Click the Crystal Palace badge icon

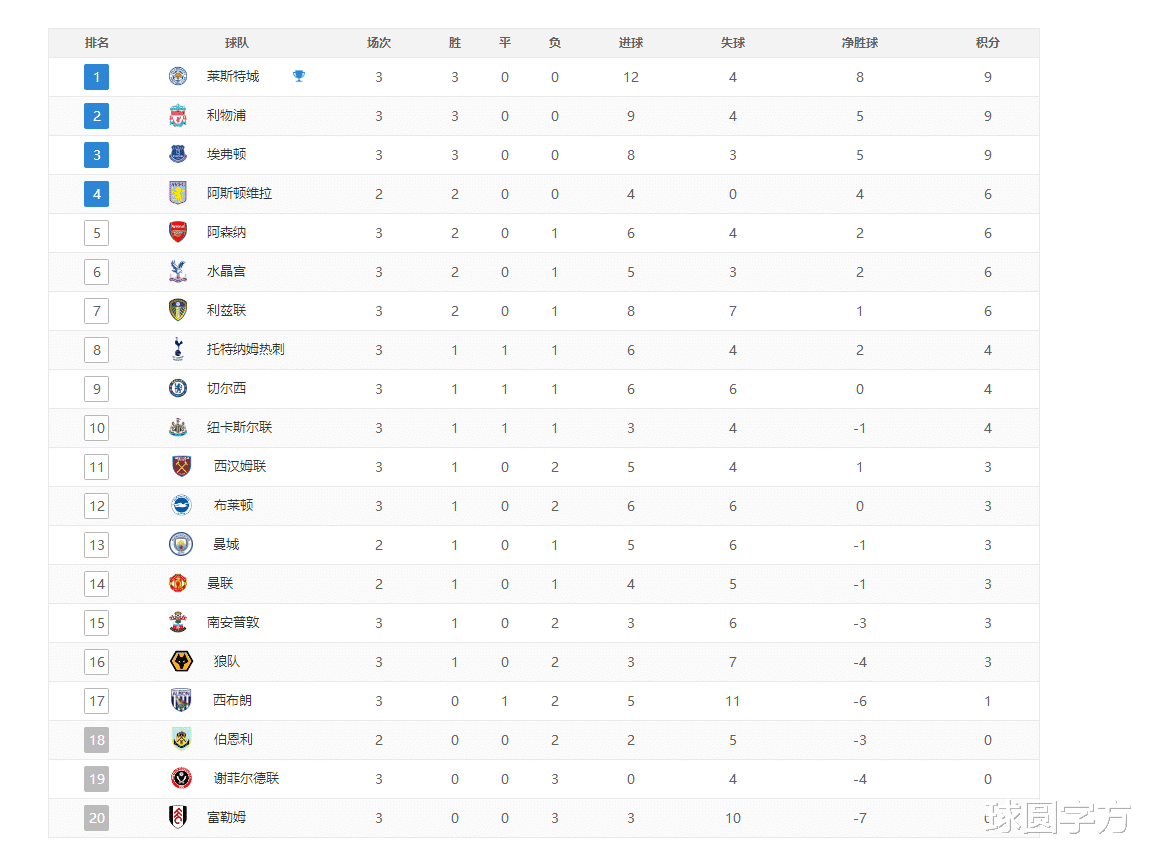click(178, 272)
